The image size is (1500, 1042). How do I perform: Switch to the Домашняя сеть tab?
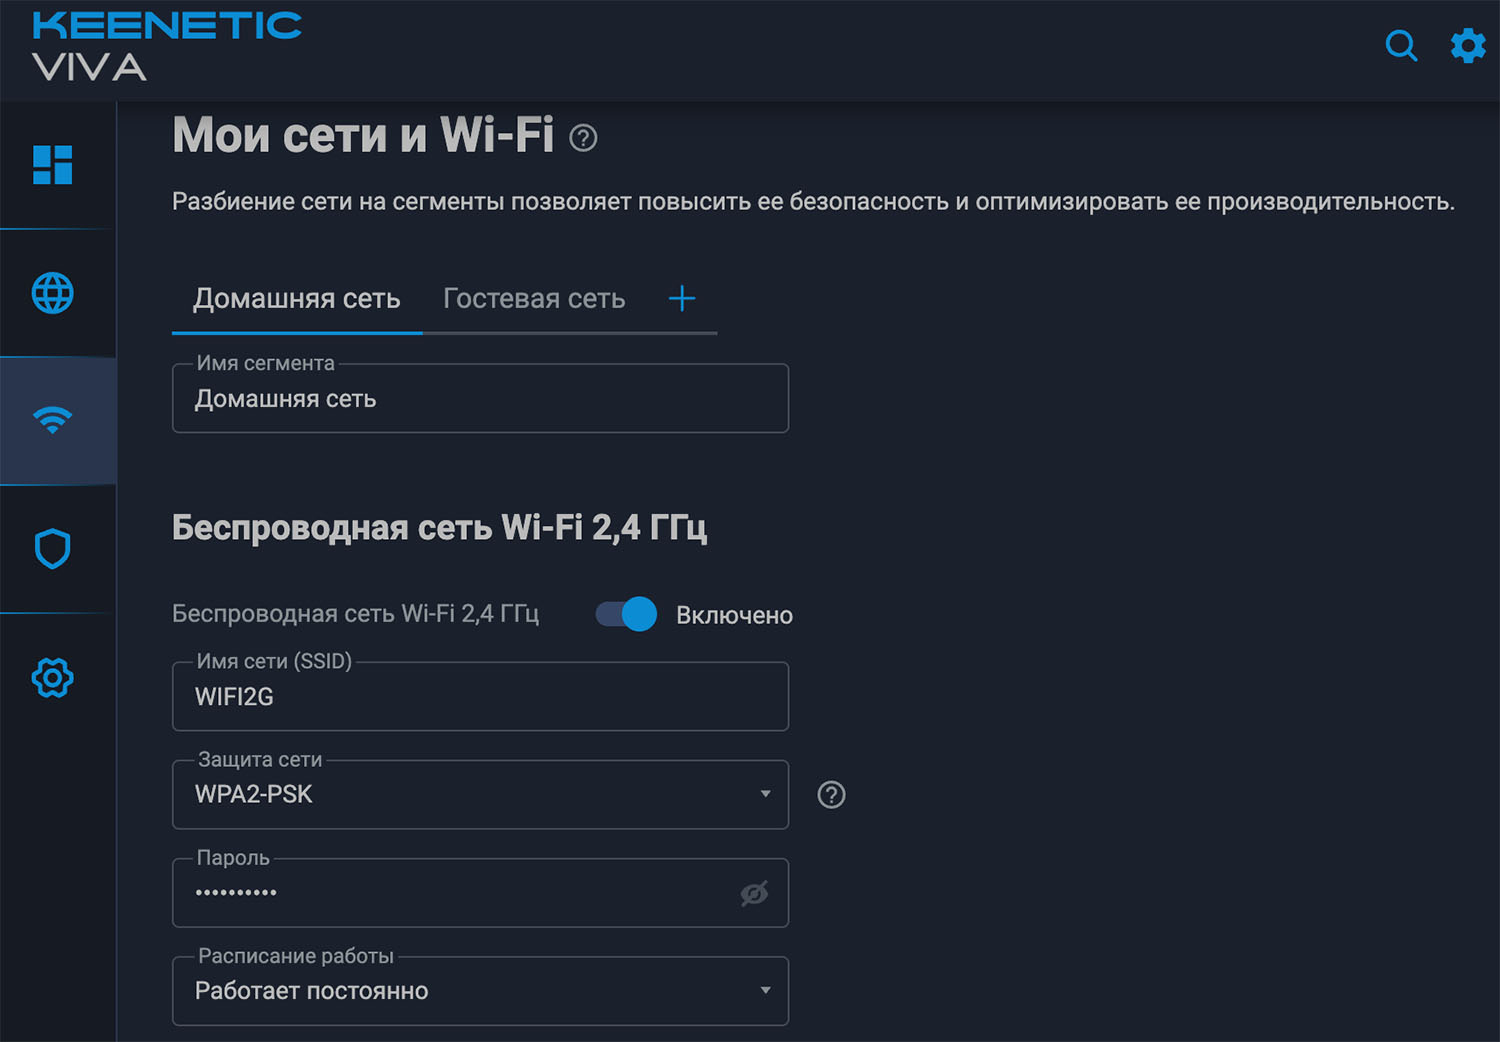[296, 299]
